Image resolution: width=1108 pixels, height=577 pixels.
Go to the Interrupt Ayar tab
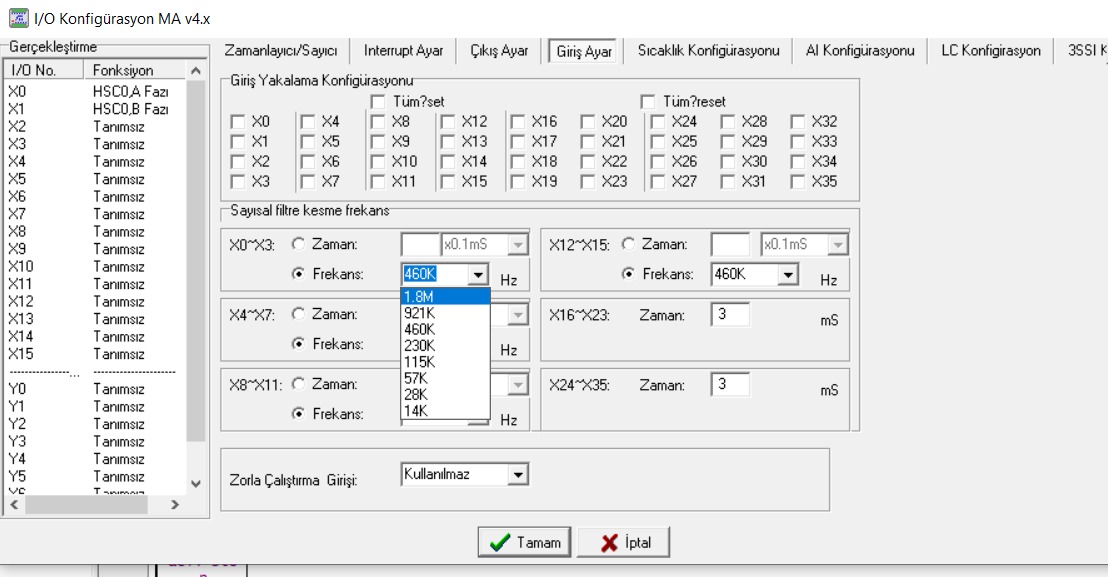pyautogui.click(x=403, y=51)
